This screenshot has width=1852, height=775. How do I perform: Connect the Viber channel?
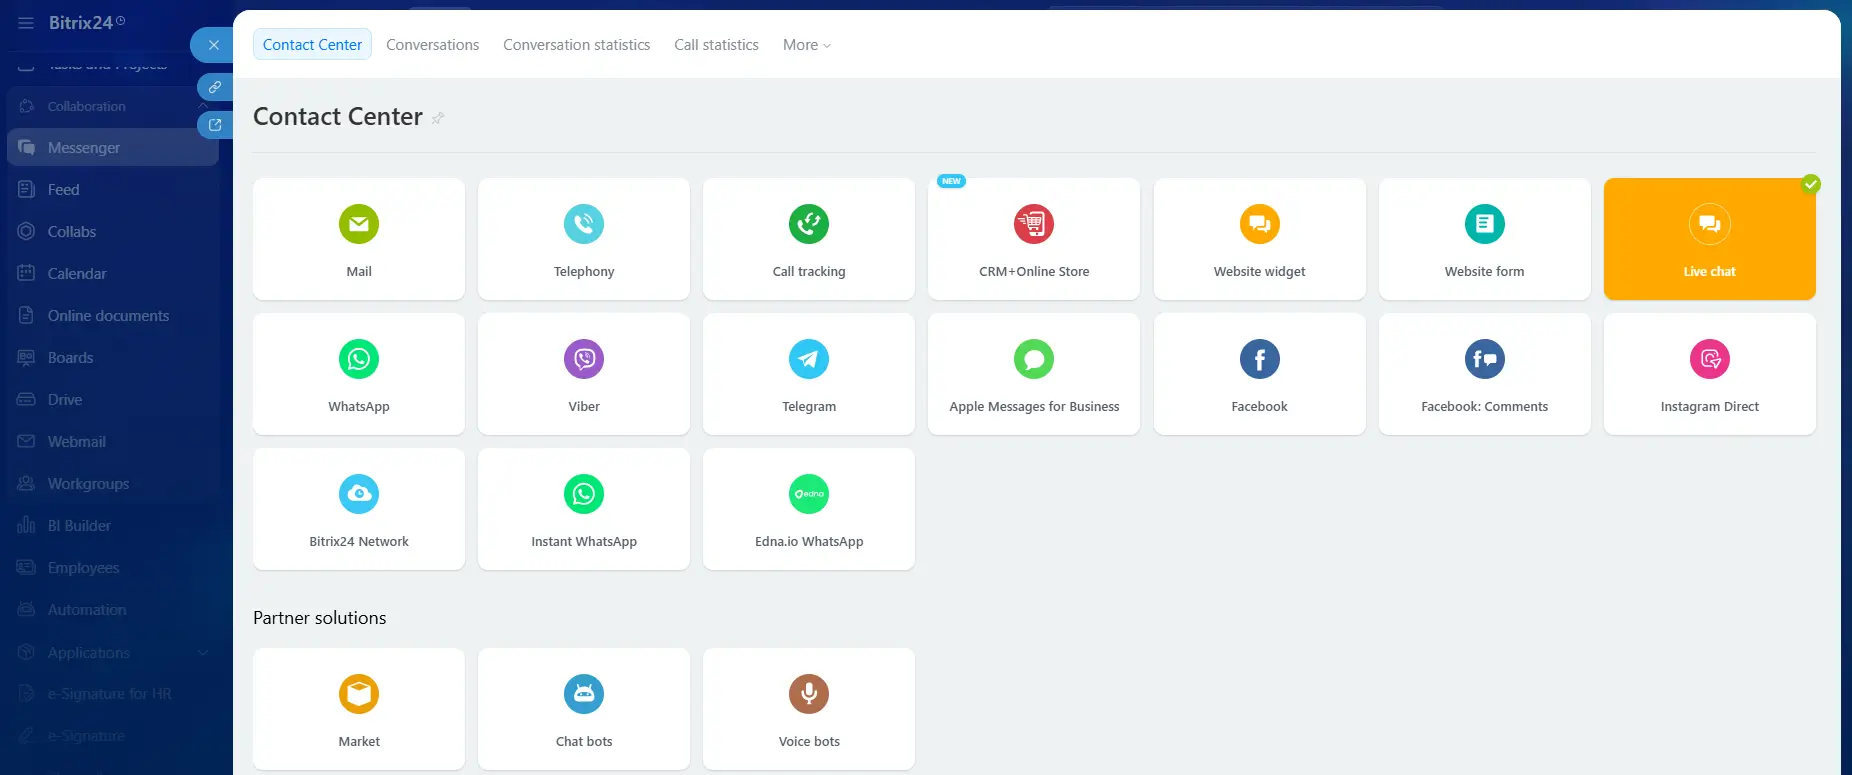pos(584,374)
